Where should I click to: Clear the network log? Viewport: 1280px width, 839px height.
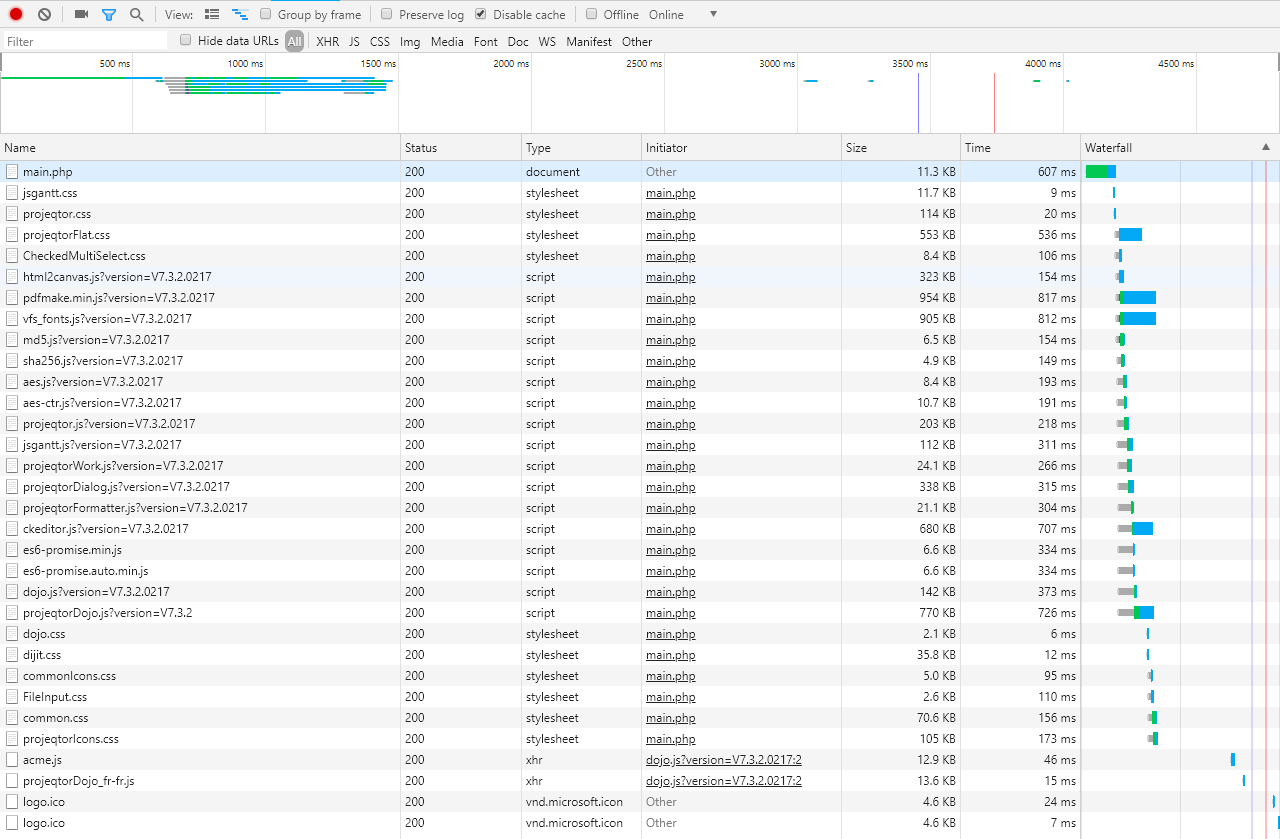[x=44, y=15]
